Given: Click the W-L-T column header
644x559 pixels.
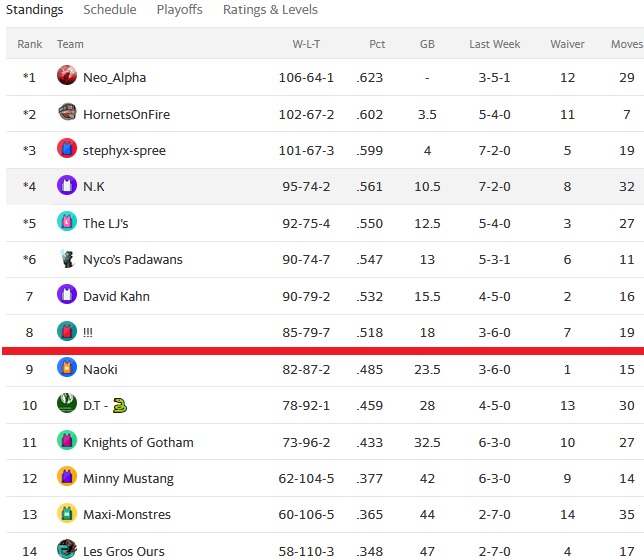Looking at the screenshot, I should point(306,44).
